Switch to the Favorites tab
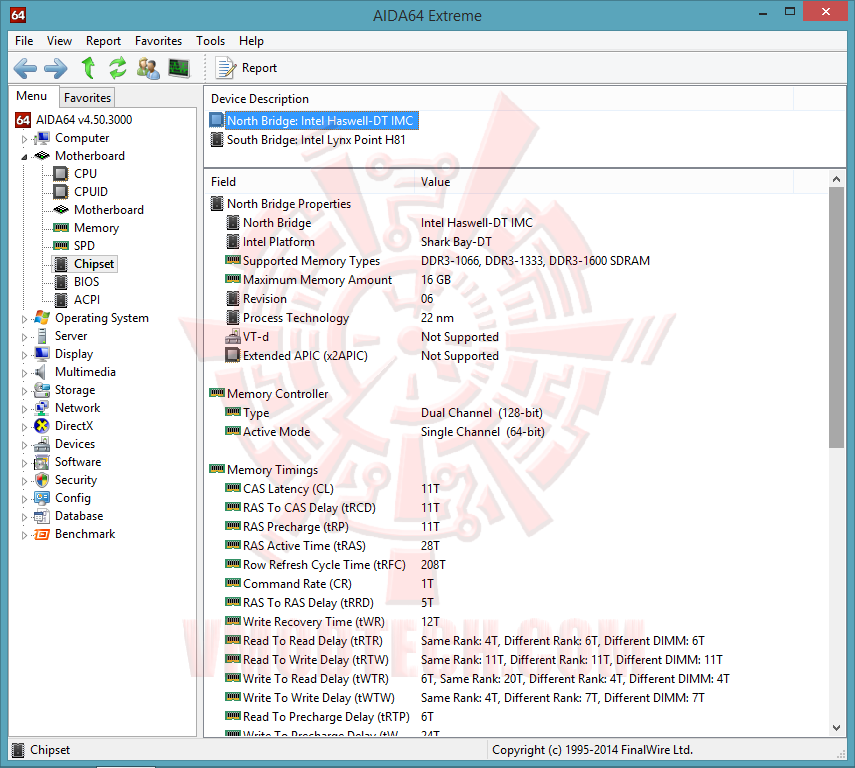 click(87, 98)
